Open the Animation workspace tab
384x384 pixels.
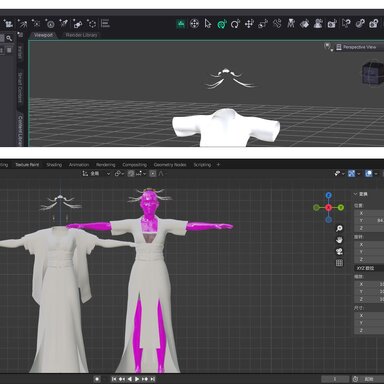coord(79,165)
